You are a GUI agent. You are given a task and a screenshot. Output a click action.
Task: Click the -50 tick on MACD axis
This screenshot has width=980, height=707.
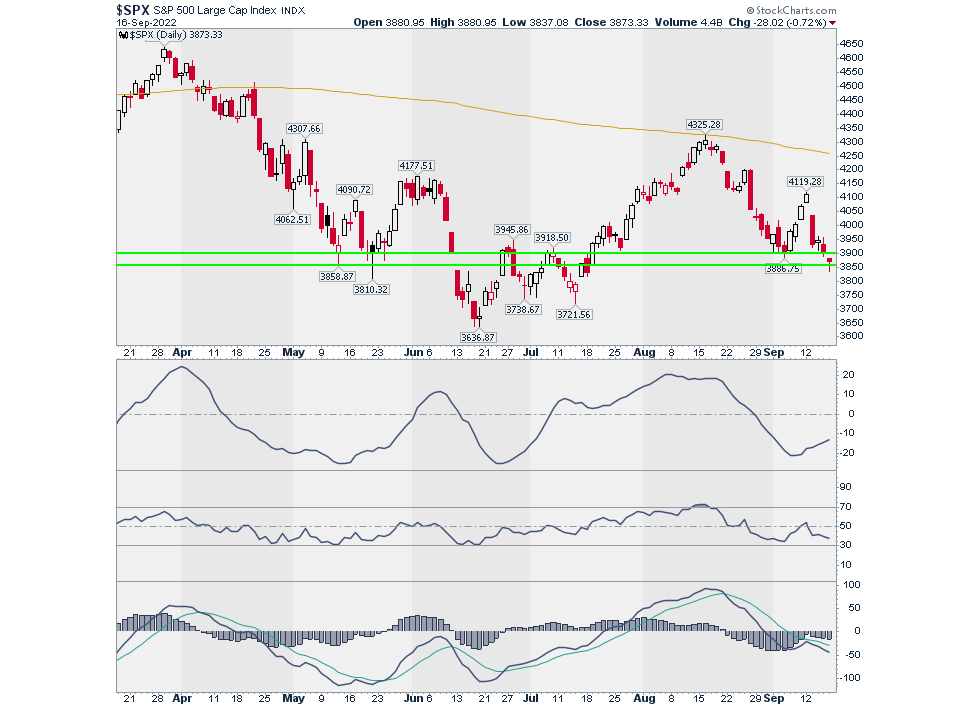(x=849, y=655)
